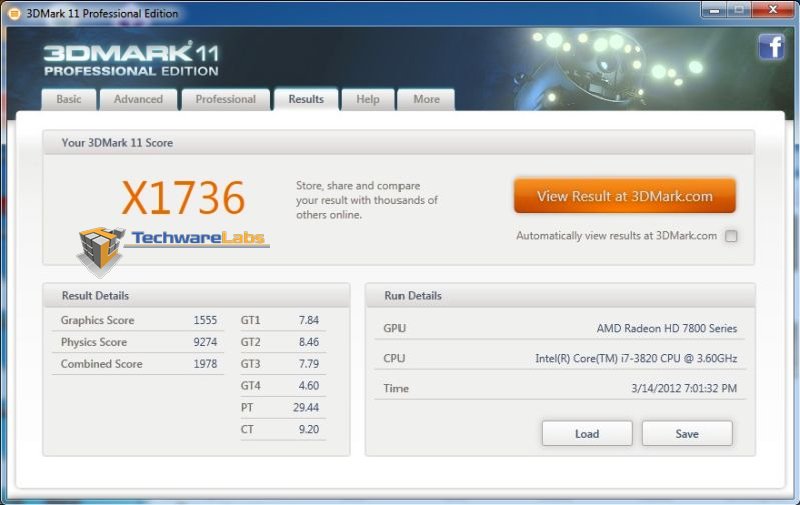Go to the Professional tab
The height and width of the screenshot is (505, 800).
click(x=226, y=99)
